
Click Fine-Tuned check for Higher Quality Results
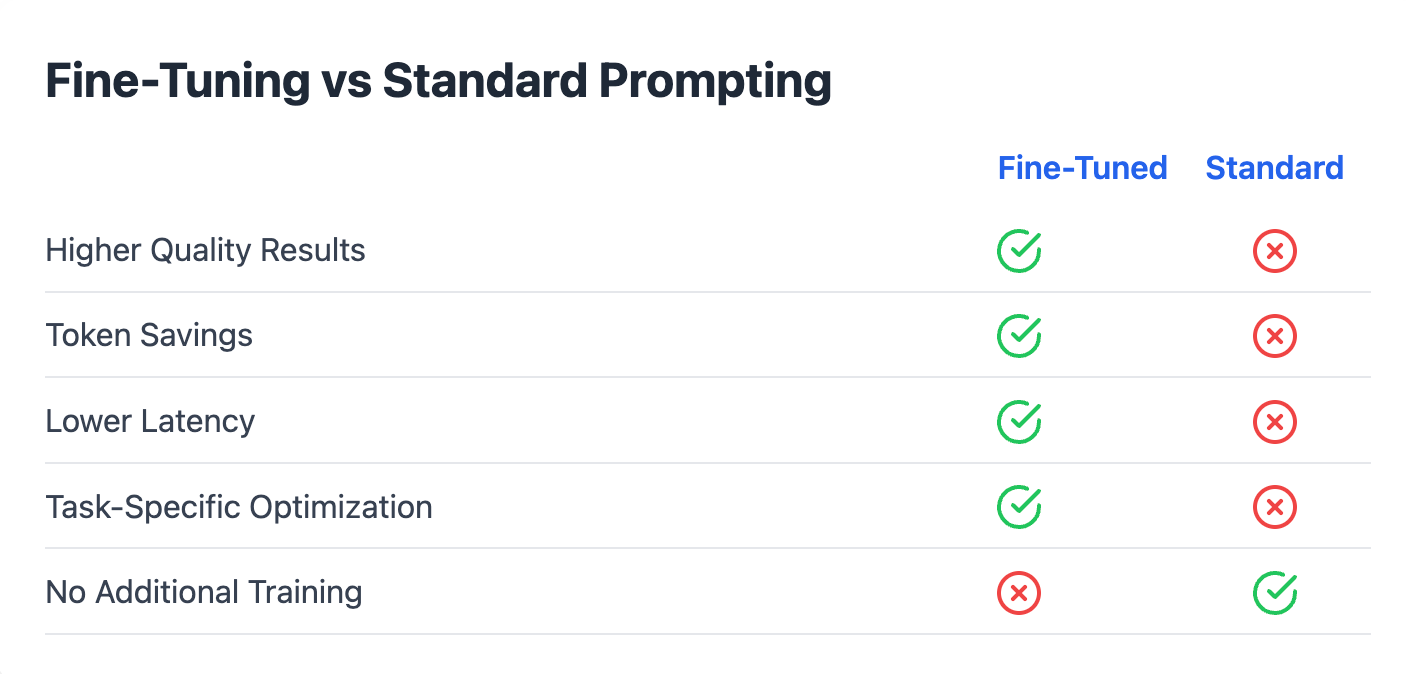[x=1019, y=250]
